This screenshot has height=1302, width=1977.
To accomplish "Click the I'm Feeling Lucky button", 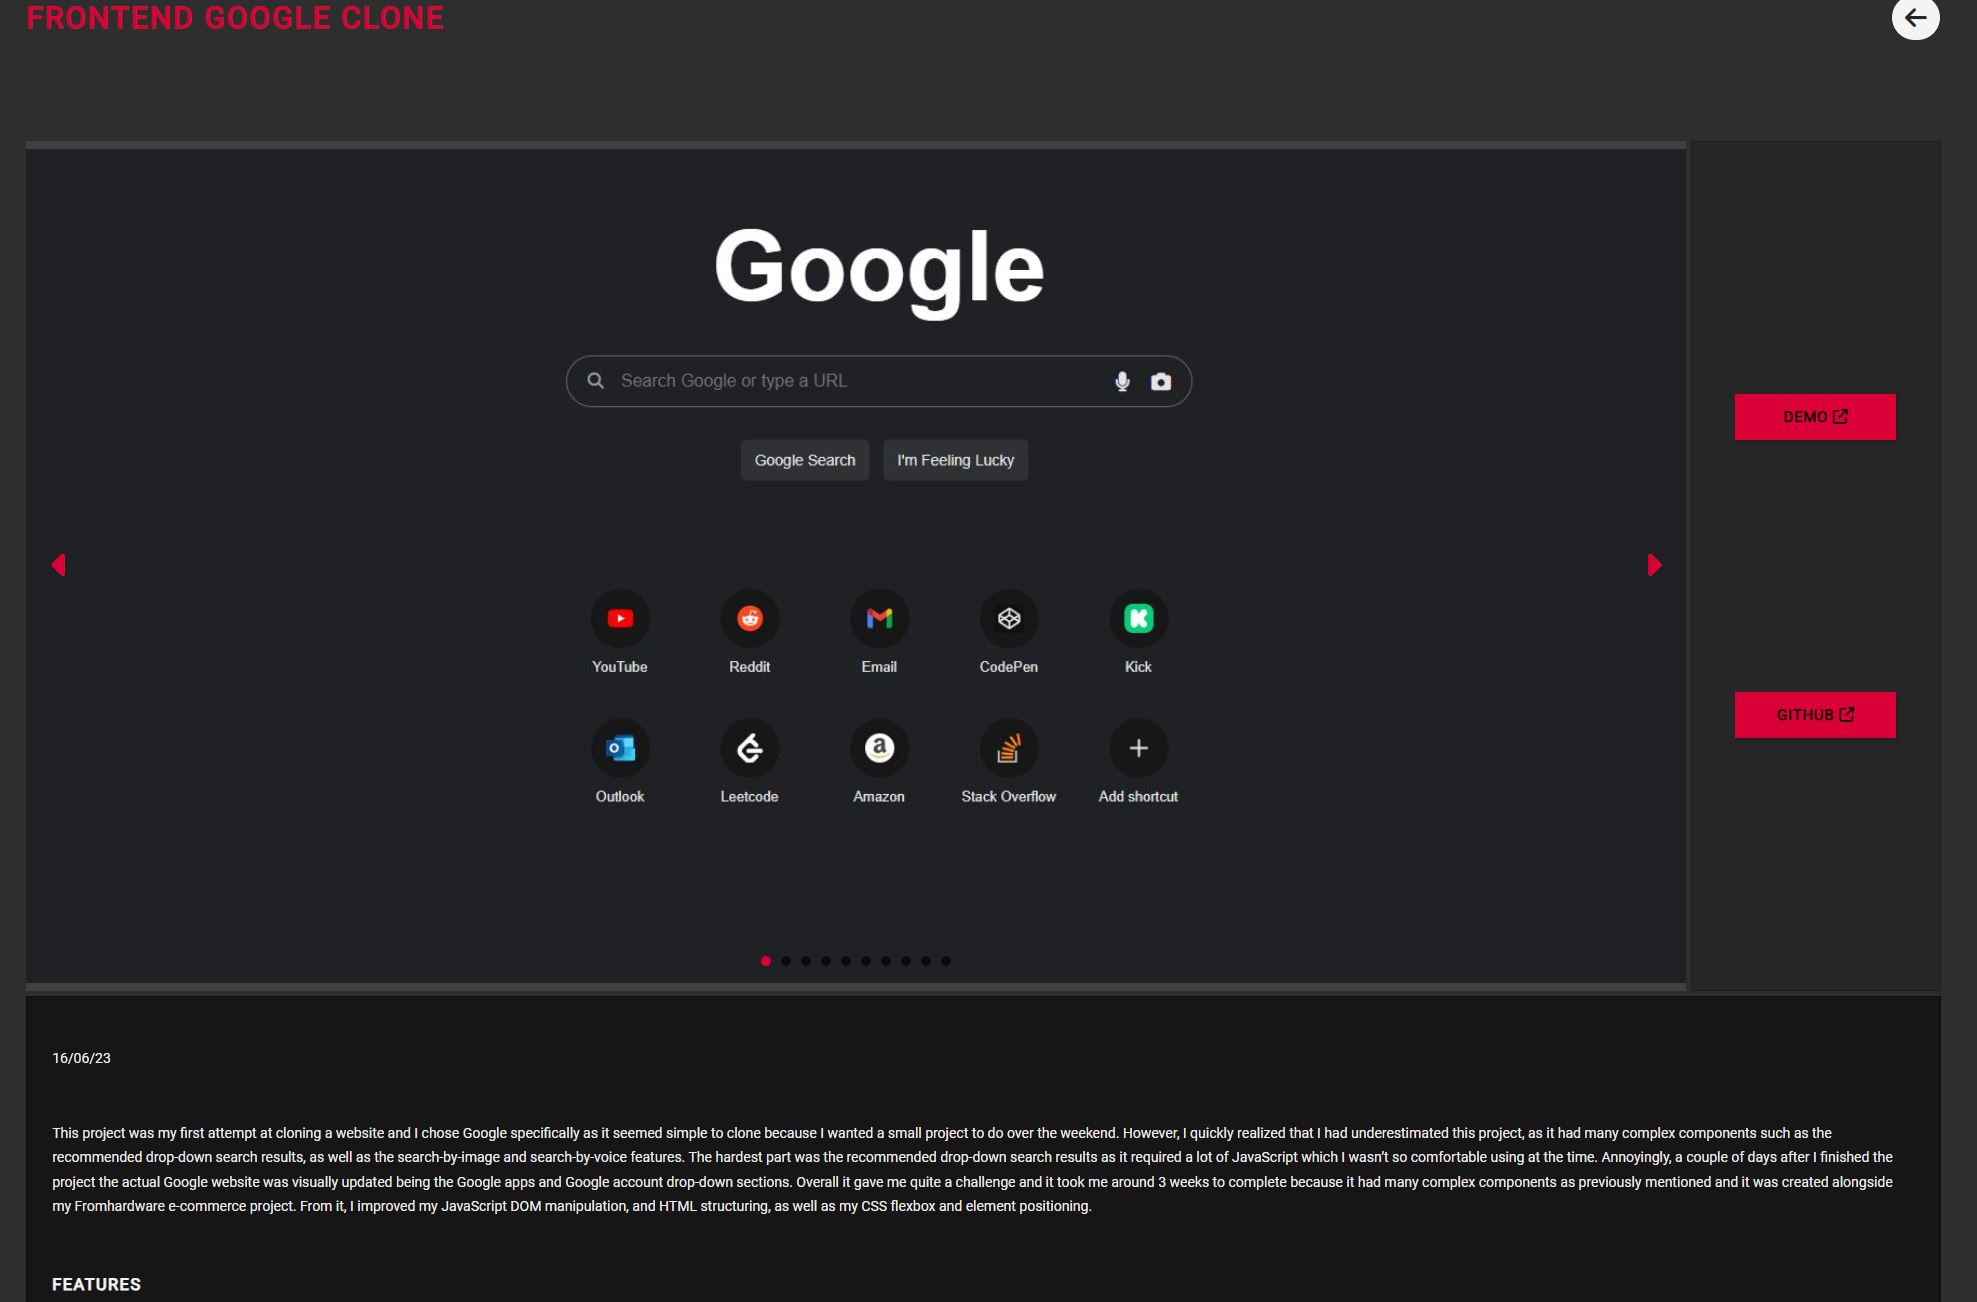I will coord(955,460).
